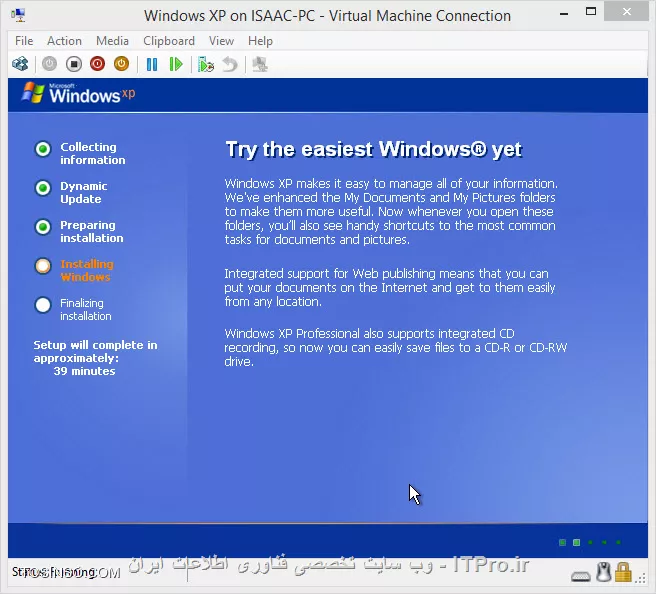Click the mouse status icon
The height and width of the screenshot is (594, 656).
603,572
